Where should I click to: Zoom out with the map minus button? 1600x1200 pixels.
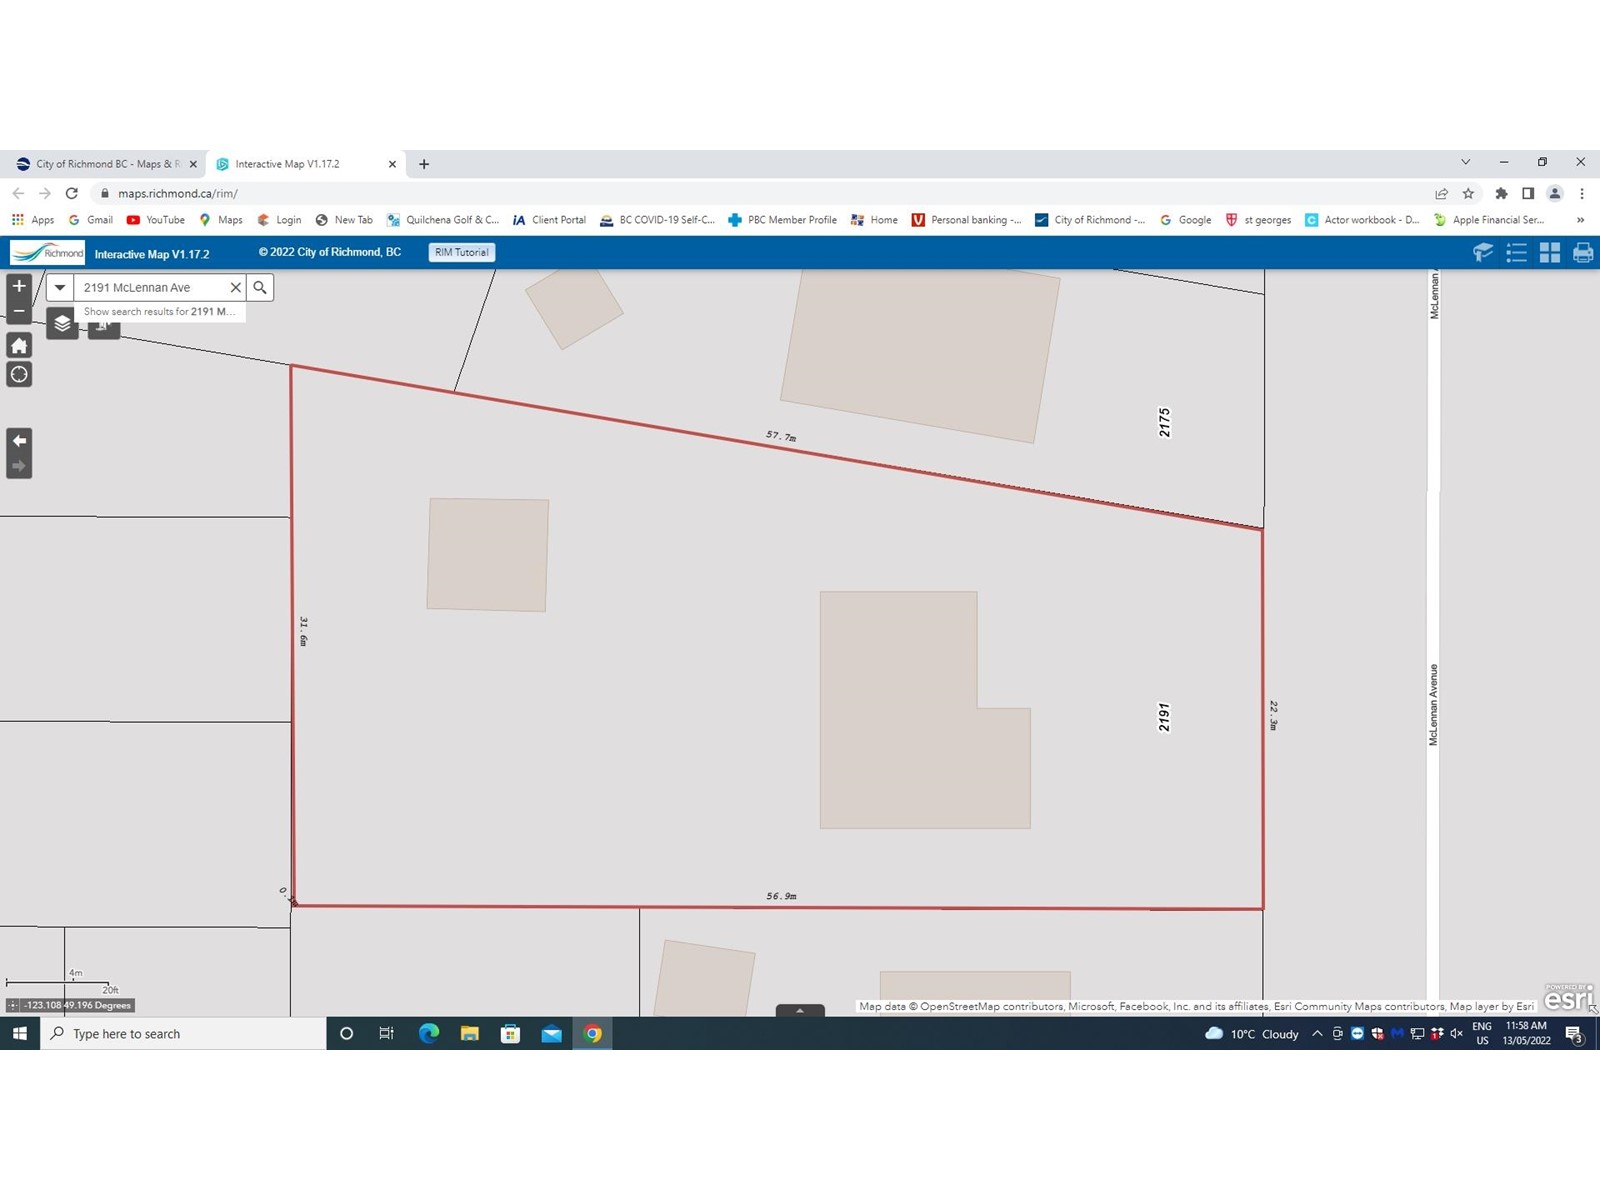tap(19, 312)
